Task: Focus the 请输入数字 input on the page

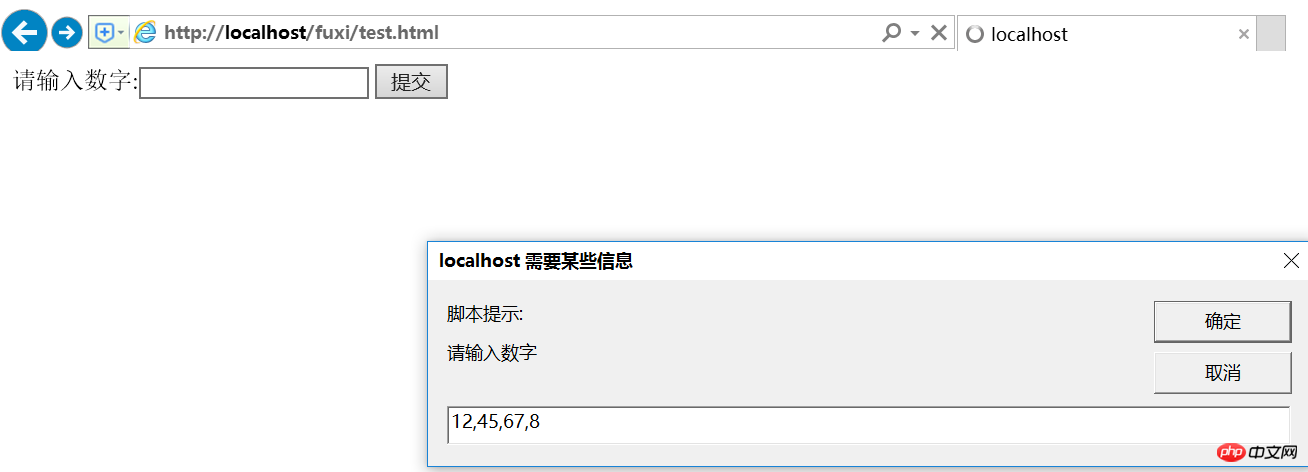Action: click(254, 83)
